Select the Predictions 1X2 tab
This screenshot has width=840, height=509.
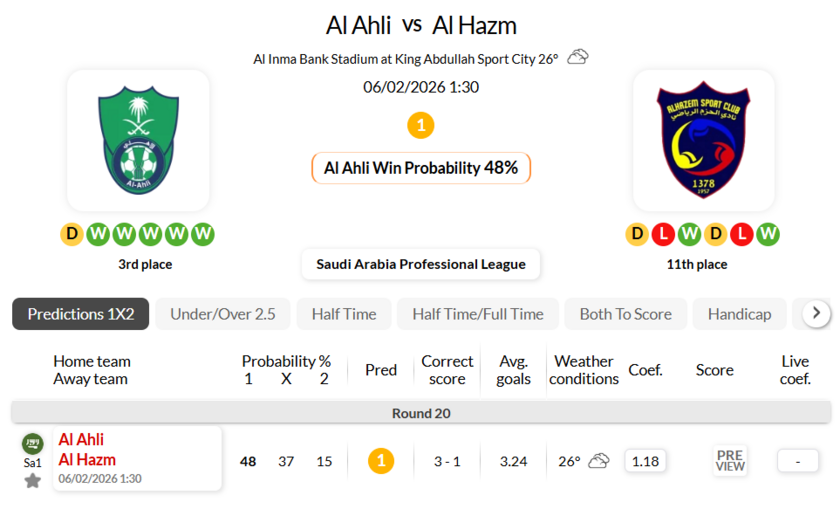81,314
